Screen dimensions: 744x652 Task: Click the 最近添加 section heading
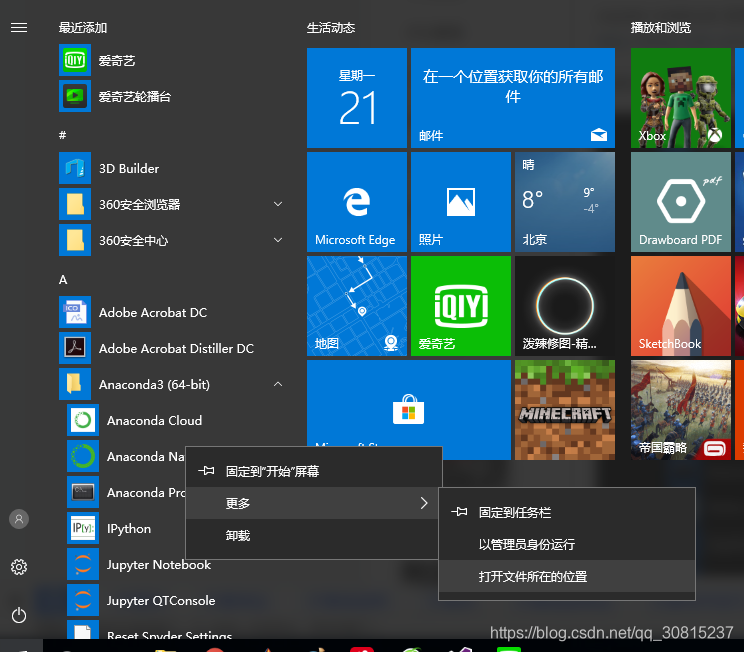(x=83, y=28)
